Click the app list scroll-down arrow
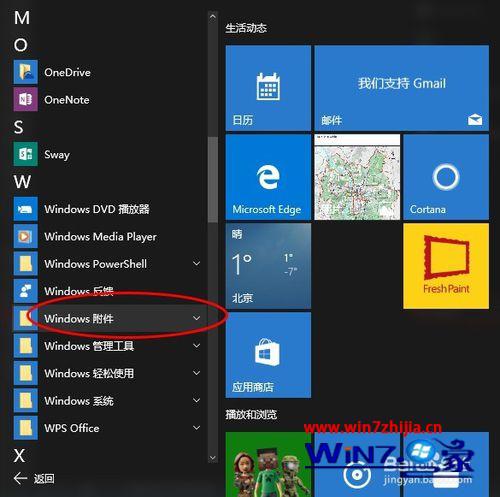500x497 pixels. tap(212, 458)
